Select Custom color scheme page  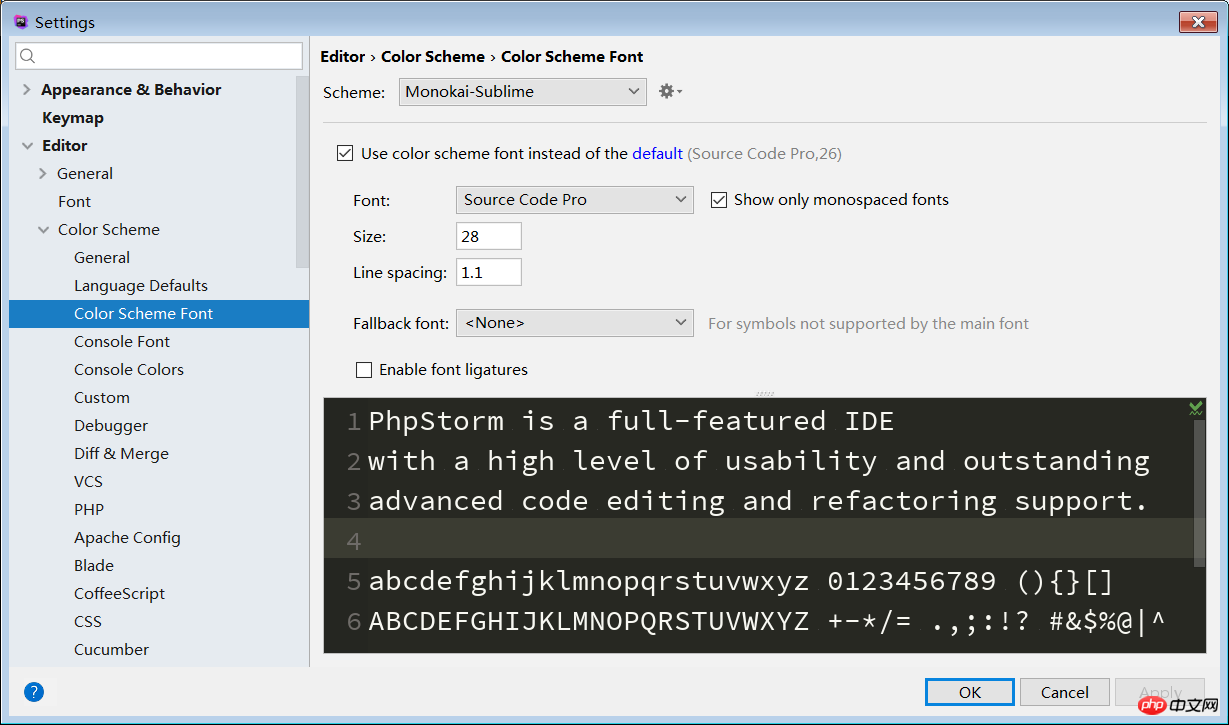click(102, 398)
